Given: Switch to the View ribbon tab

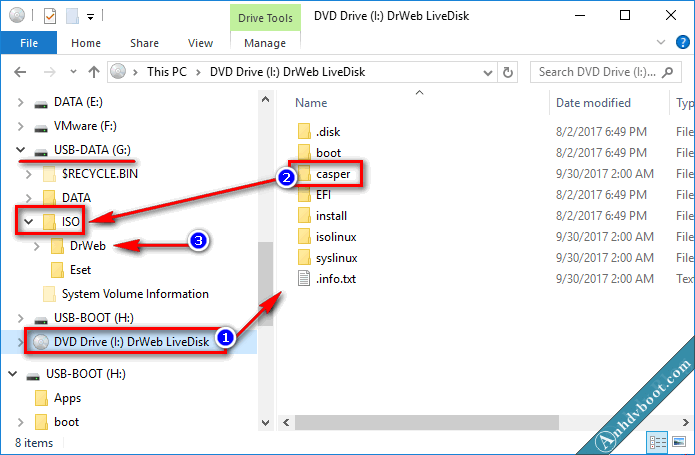Looking at the screenshot, I should coord(200,43).
